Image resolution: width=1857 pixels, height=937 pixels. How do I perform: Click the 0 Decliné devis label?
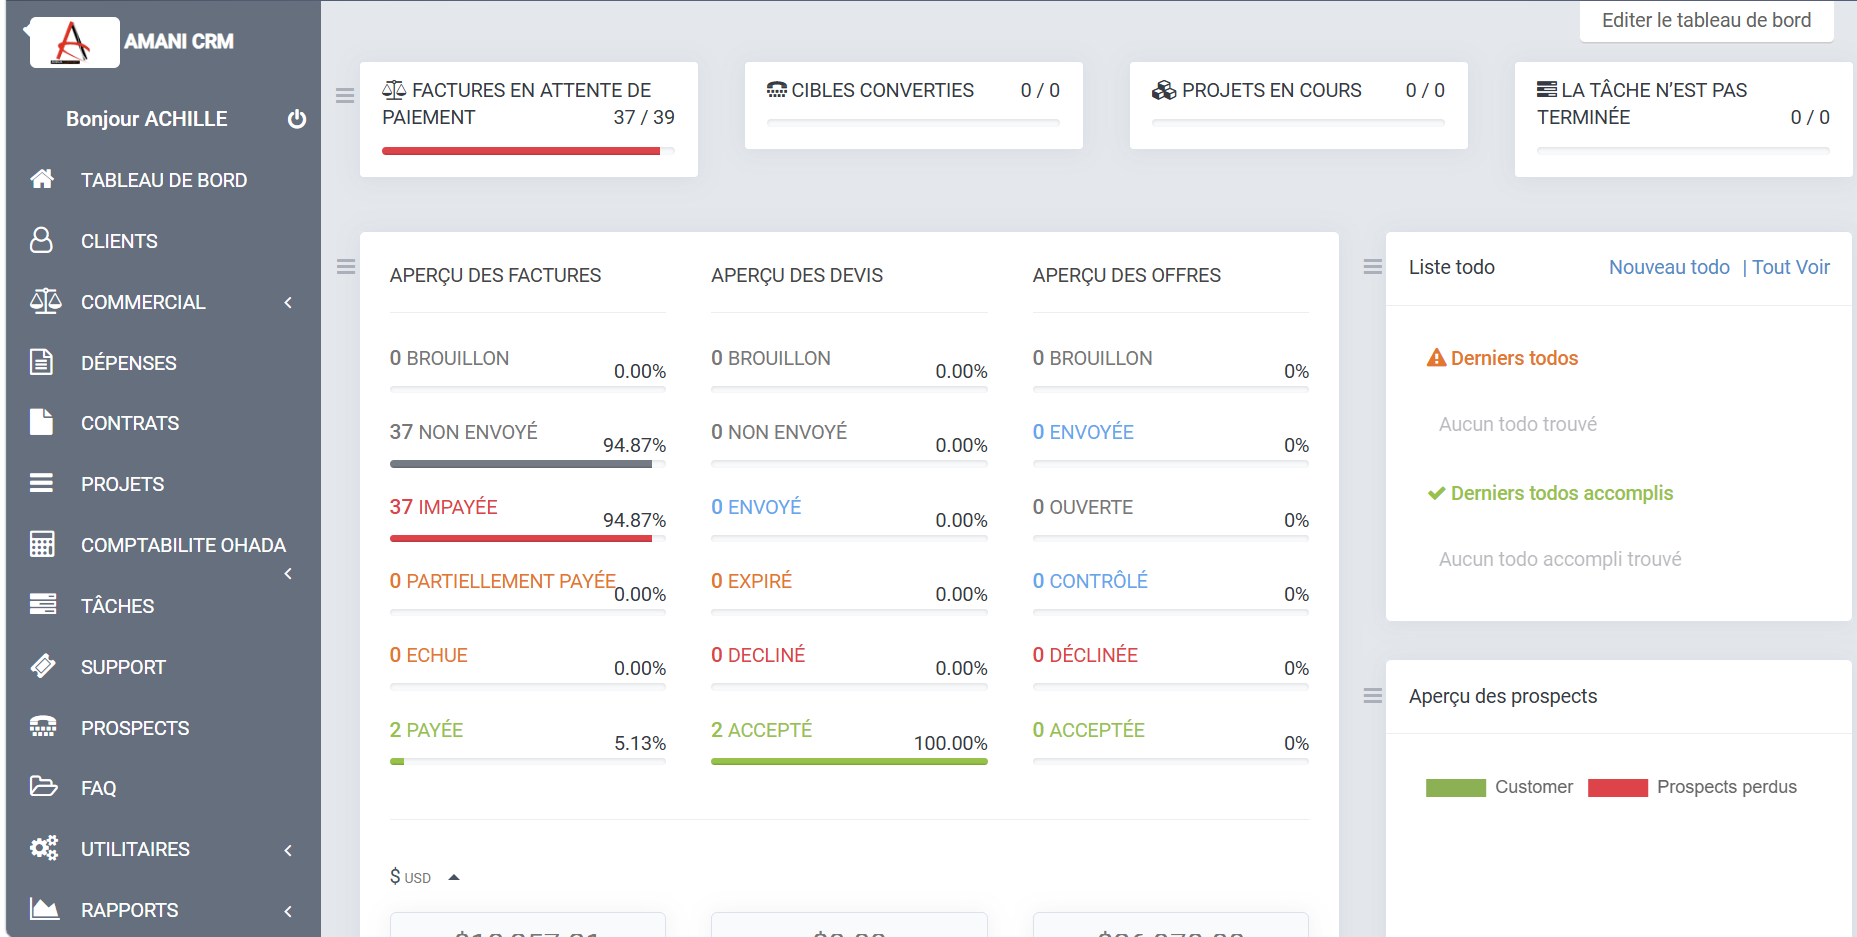pos(758,655)
